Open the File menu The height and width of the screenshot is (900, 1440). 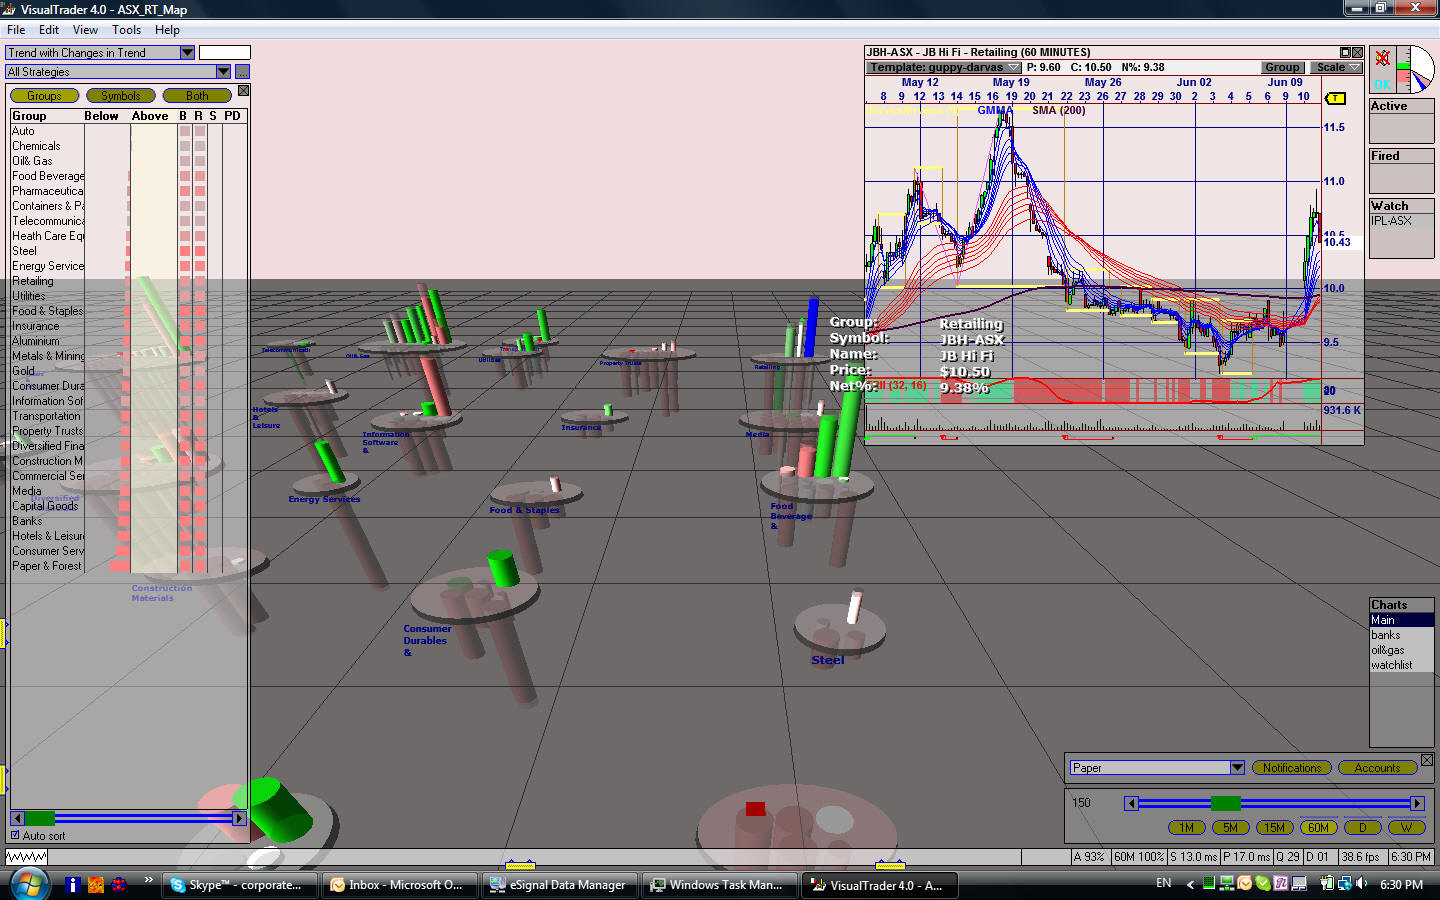(x=16, y=30)
